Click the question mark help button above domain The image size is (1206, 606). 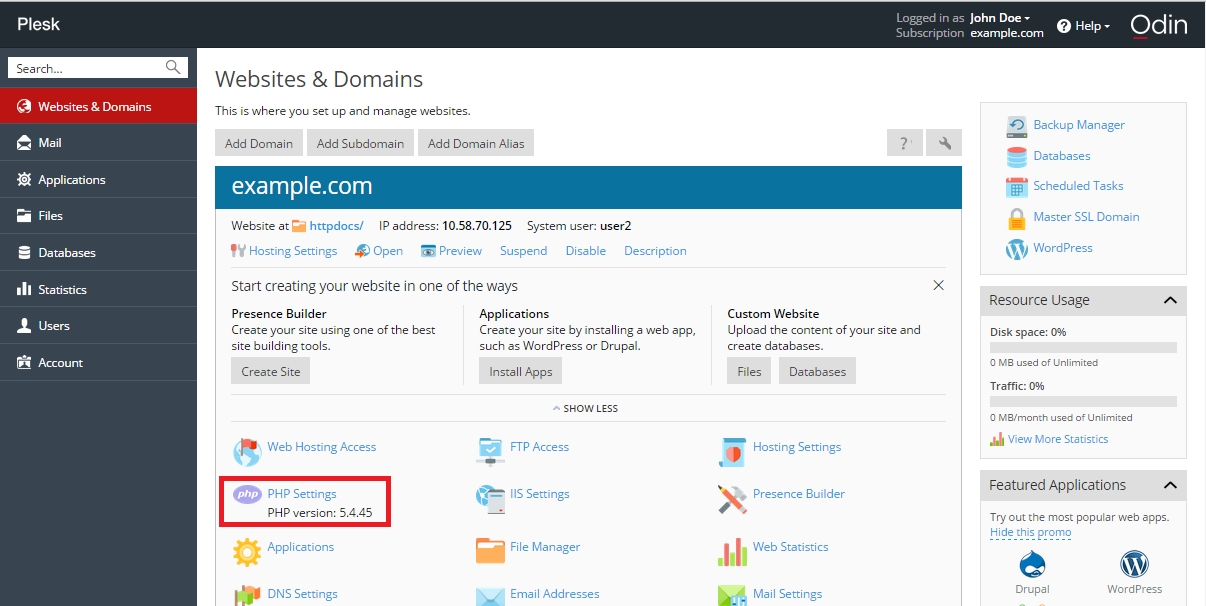point(905,143)
